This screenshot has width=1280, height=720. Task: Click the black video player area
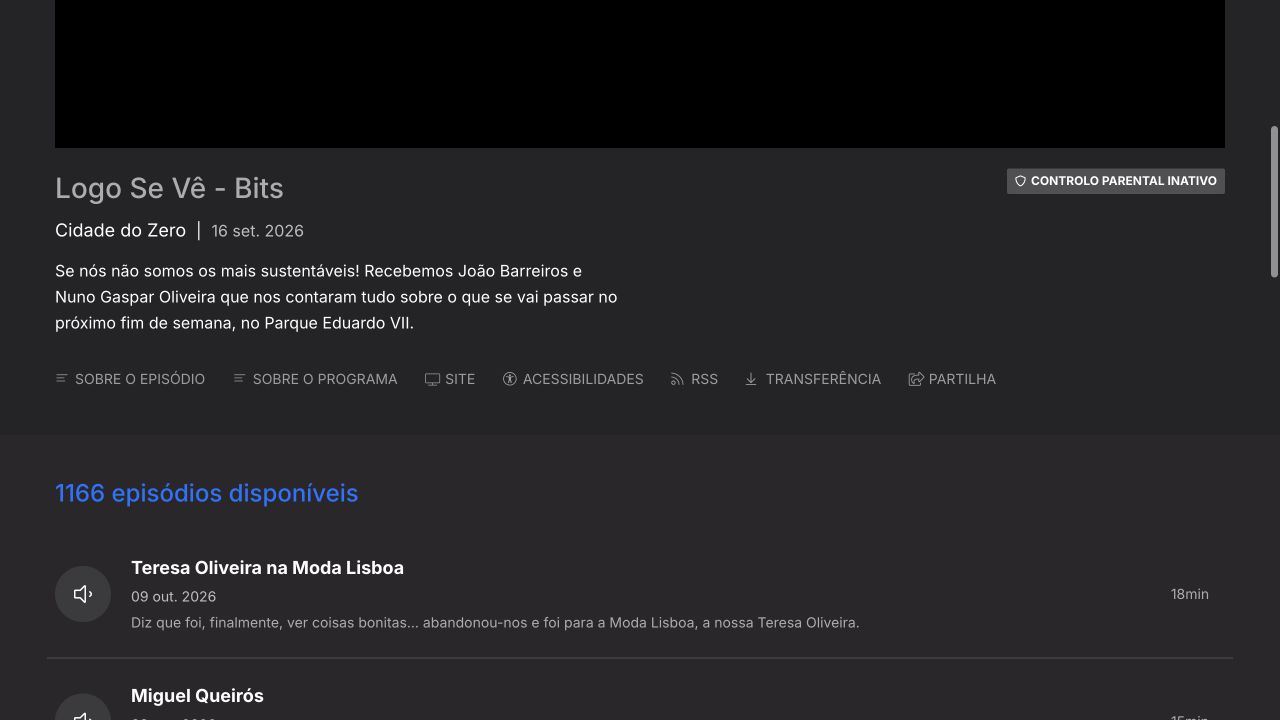click(x=640, y=74)
